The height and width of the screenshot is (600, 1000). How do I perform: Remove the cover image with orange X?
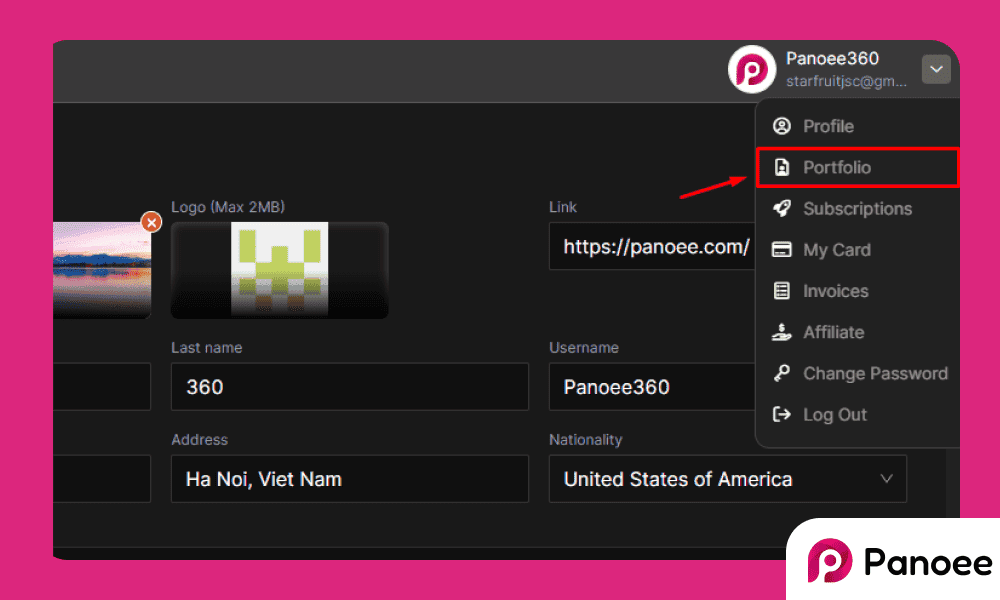click(151, 222)
